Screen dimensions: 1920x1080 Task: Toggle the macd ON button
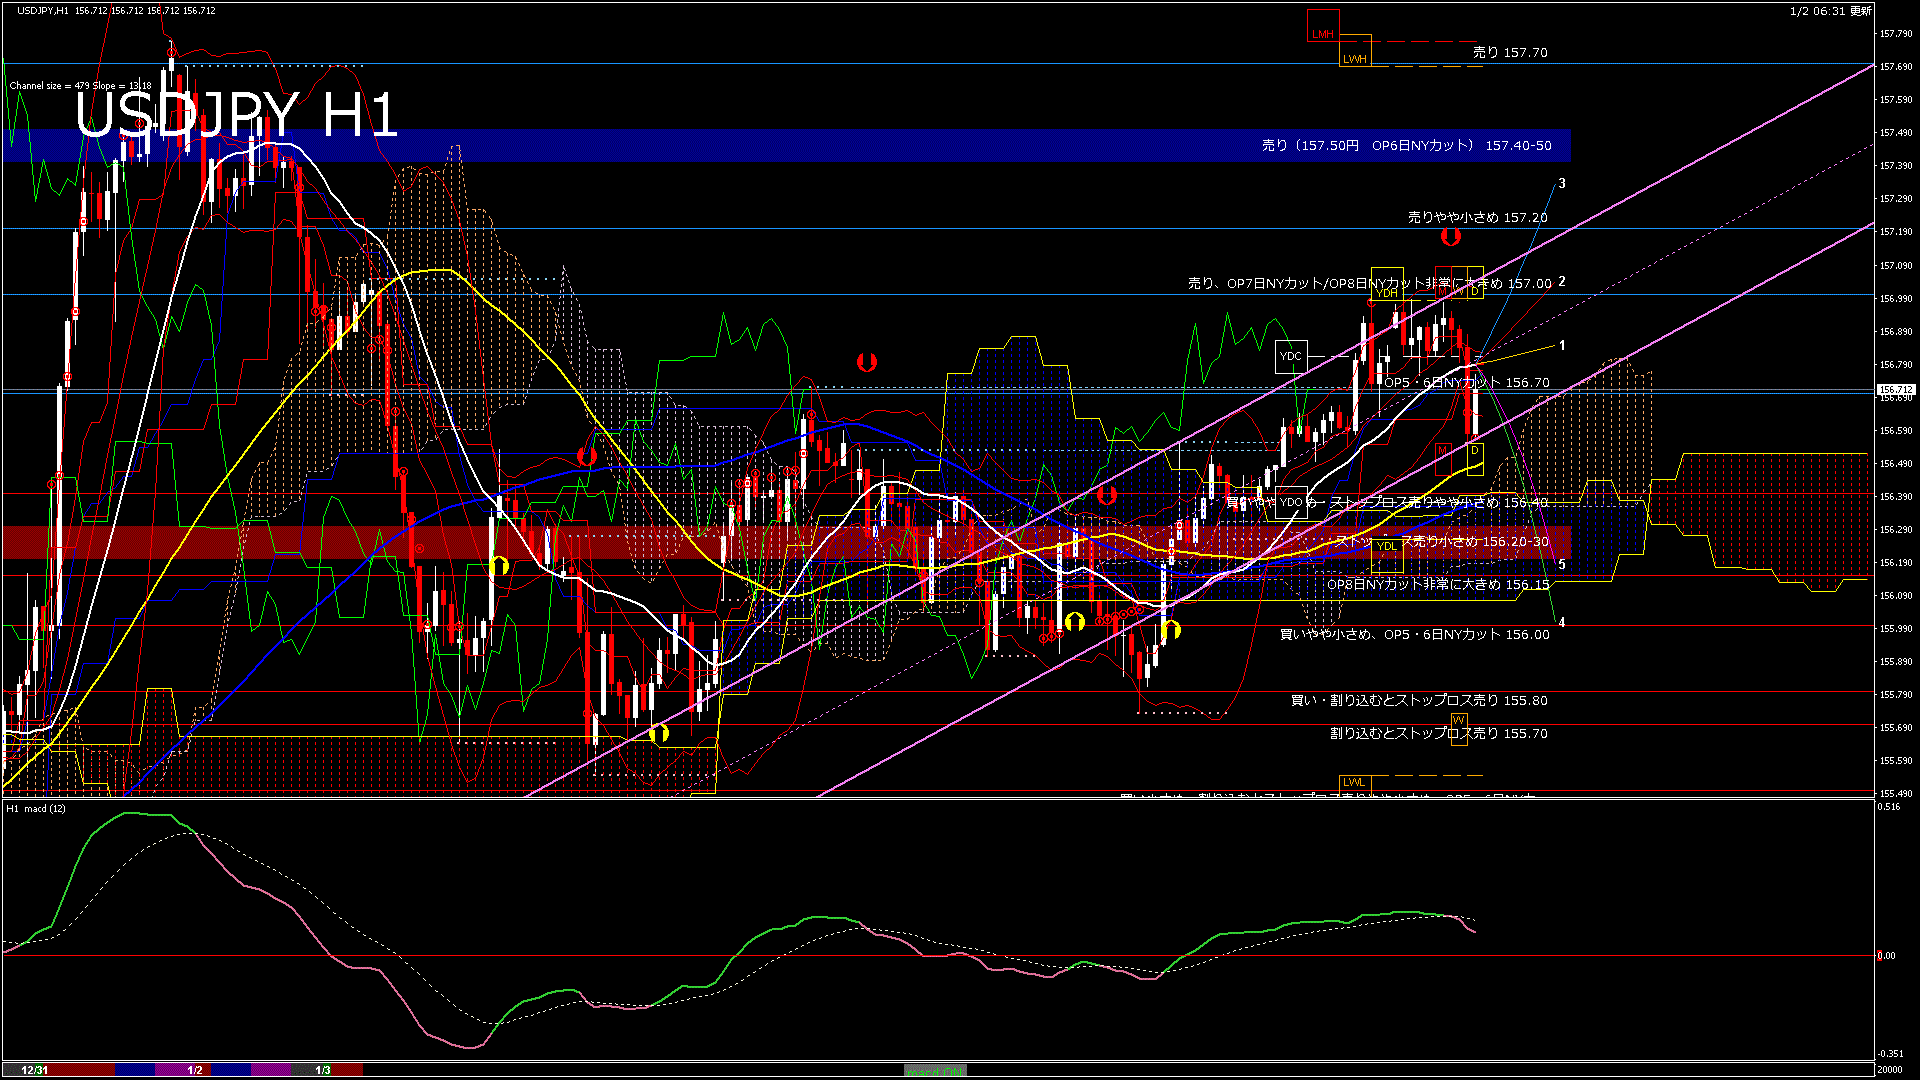pyautogui.click(x=935, y=1071)
